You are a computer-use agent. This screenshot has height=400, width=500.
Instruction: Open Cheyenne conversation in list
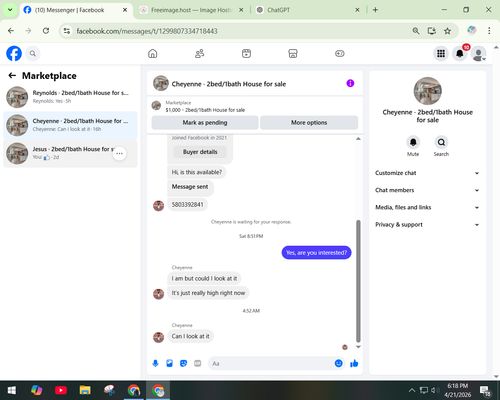(70, 125)
